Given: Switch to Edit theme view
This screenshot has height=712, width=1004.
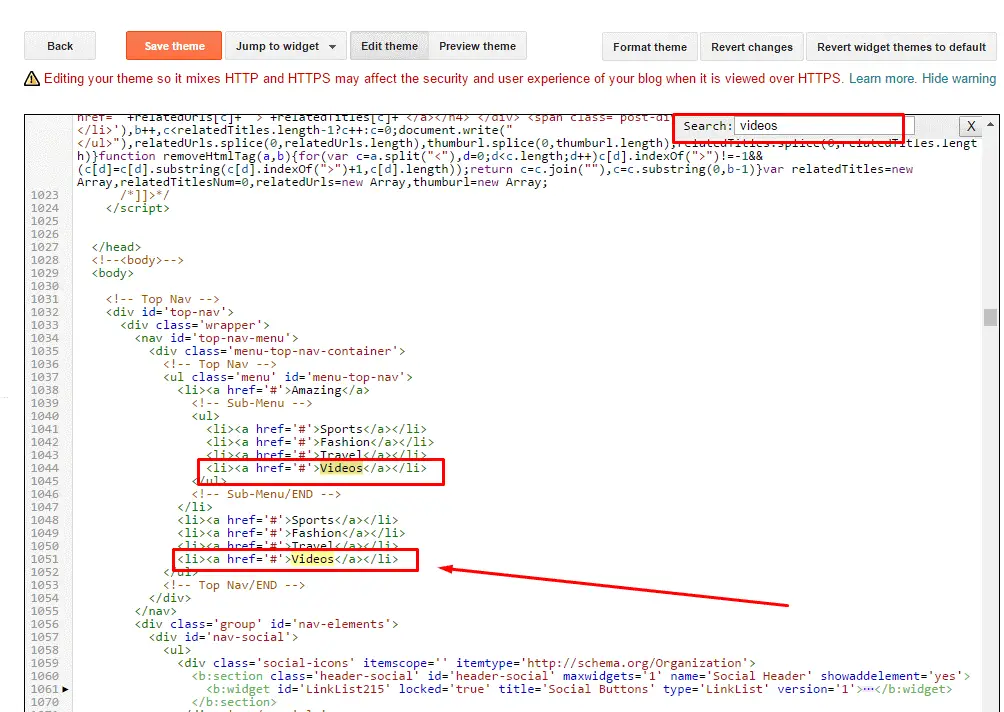Looking at the screenshot, I should (389, 46).
